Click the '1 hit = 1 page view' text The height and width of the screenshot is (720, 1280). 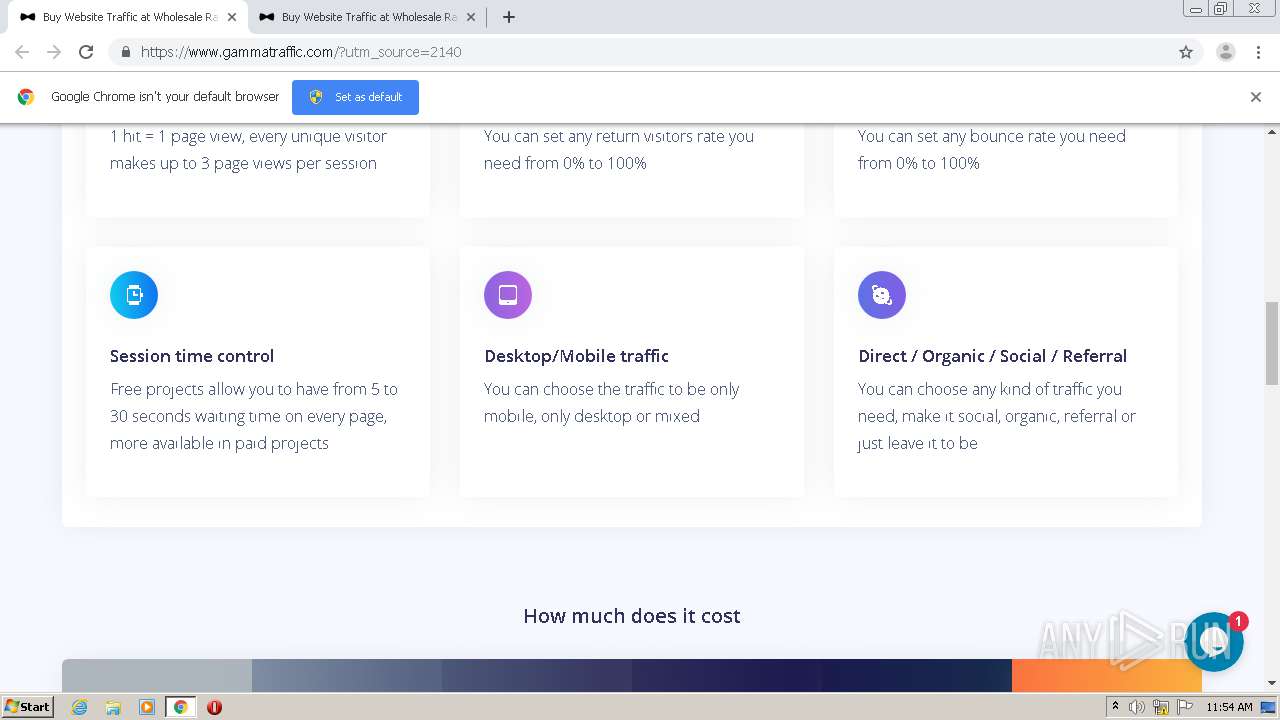[x=248, y=150]
